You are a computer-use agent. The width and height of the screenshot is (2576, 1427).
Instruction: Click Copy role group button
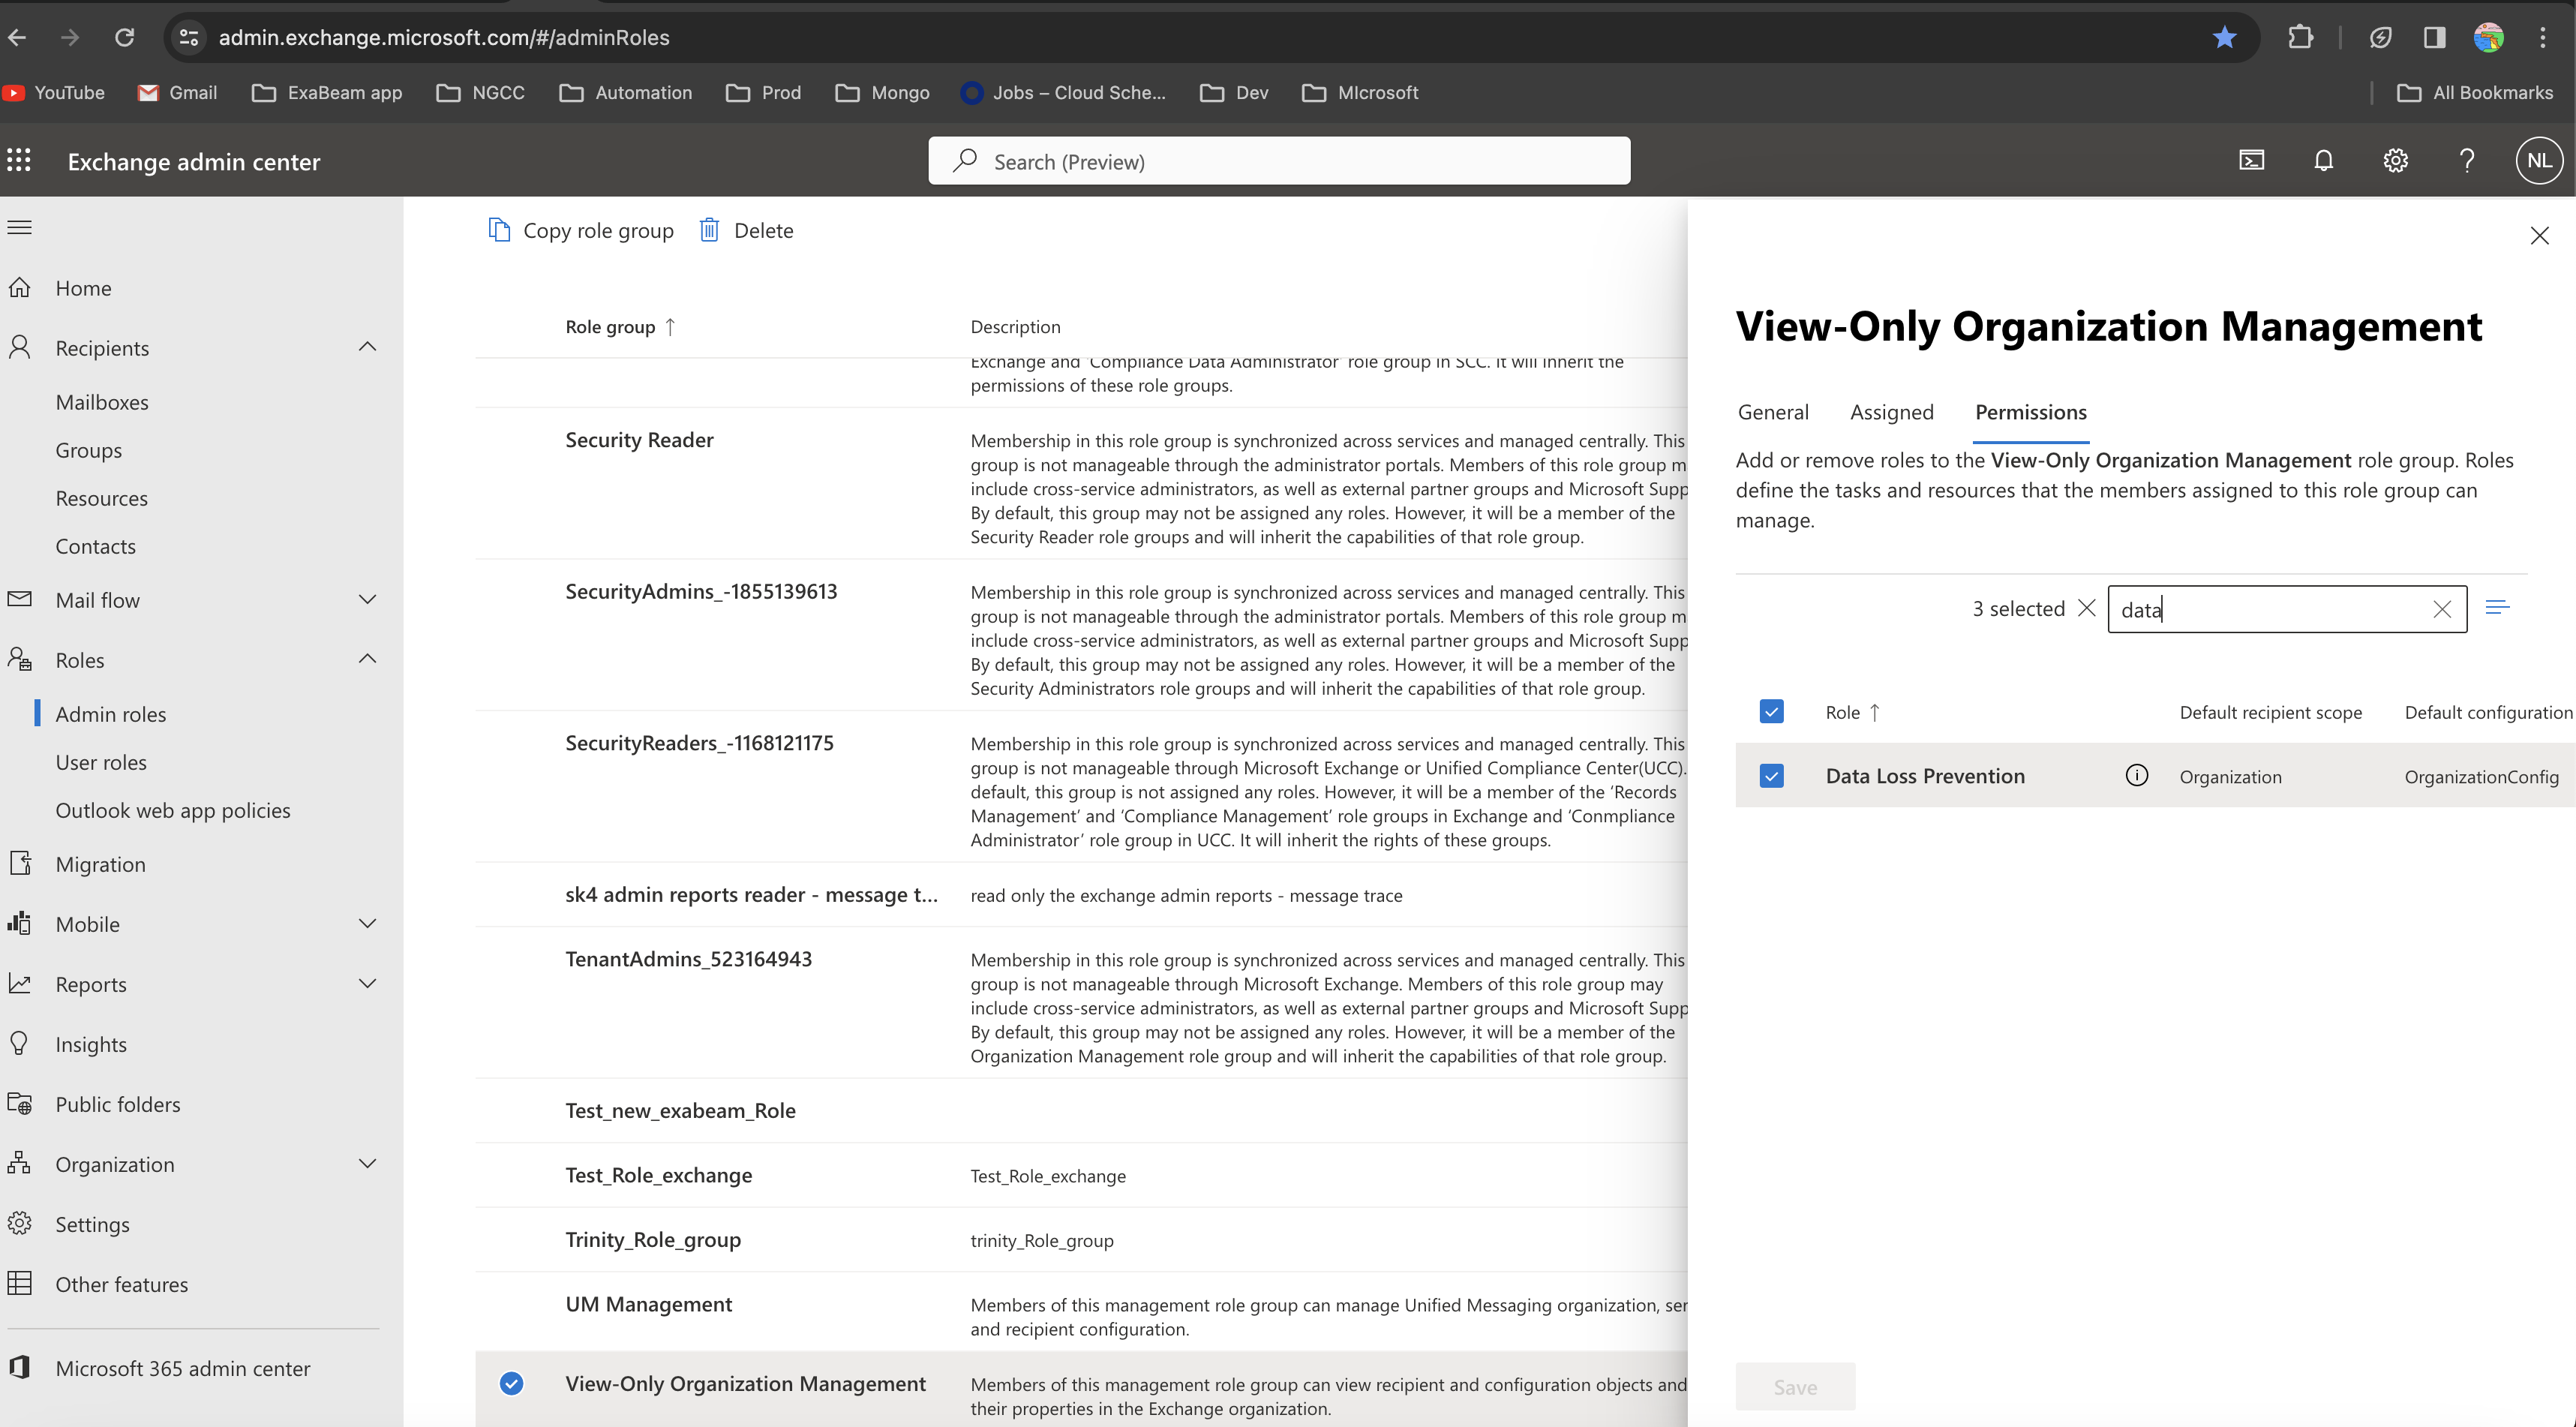[x=581, y=231]
